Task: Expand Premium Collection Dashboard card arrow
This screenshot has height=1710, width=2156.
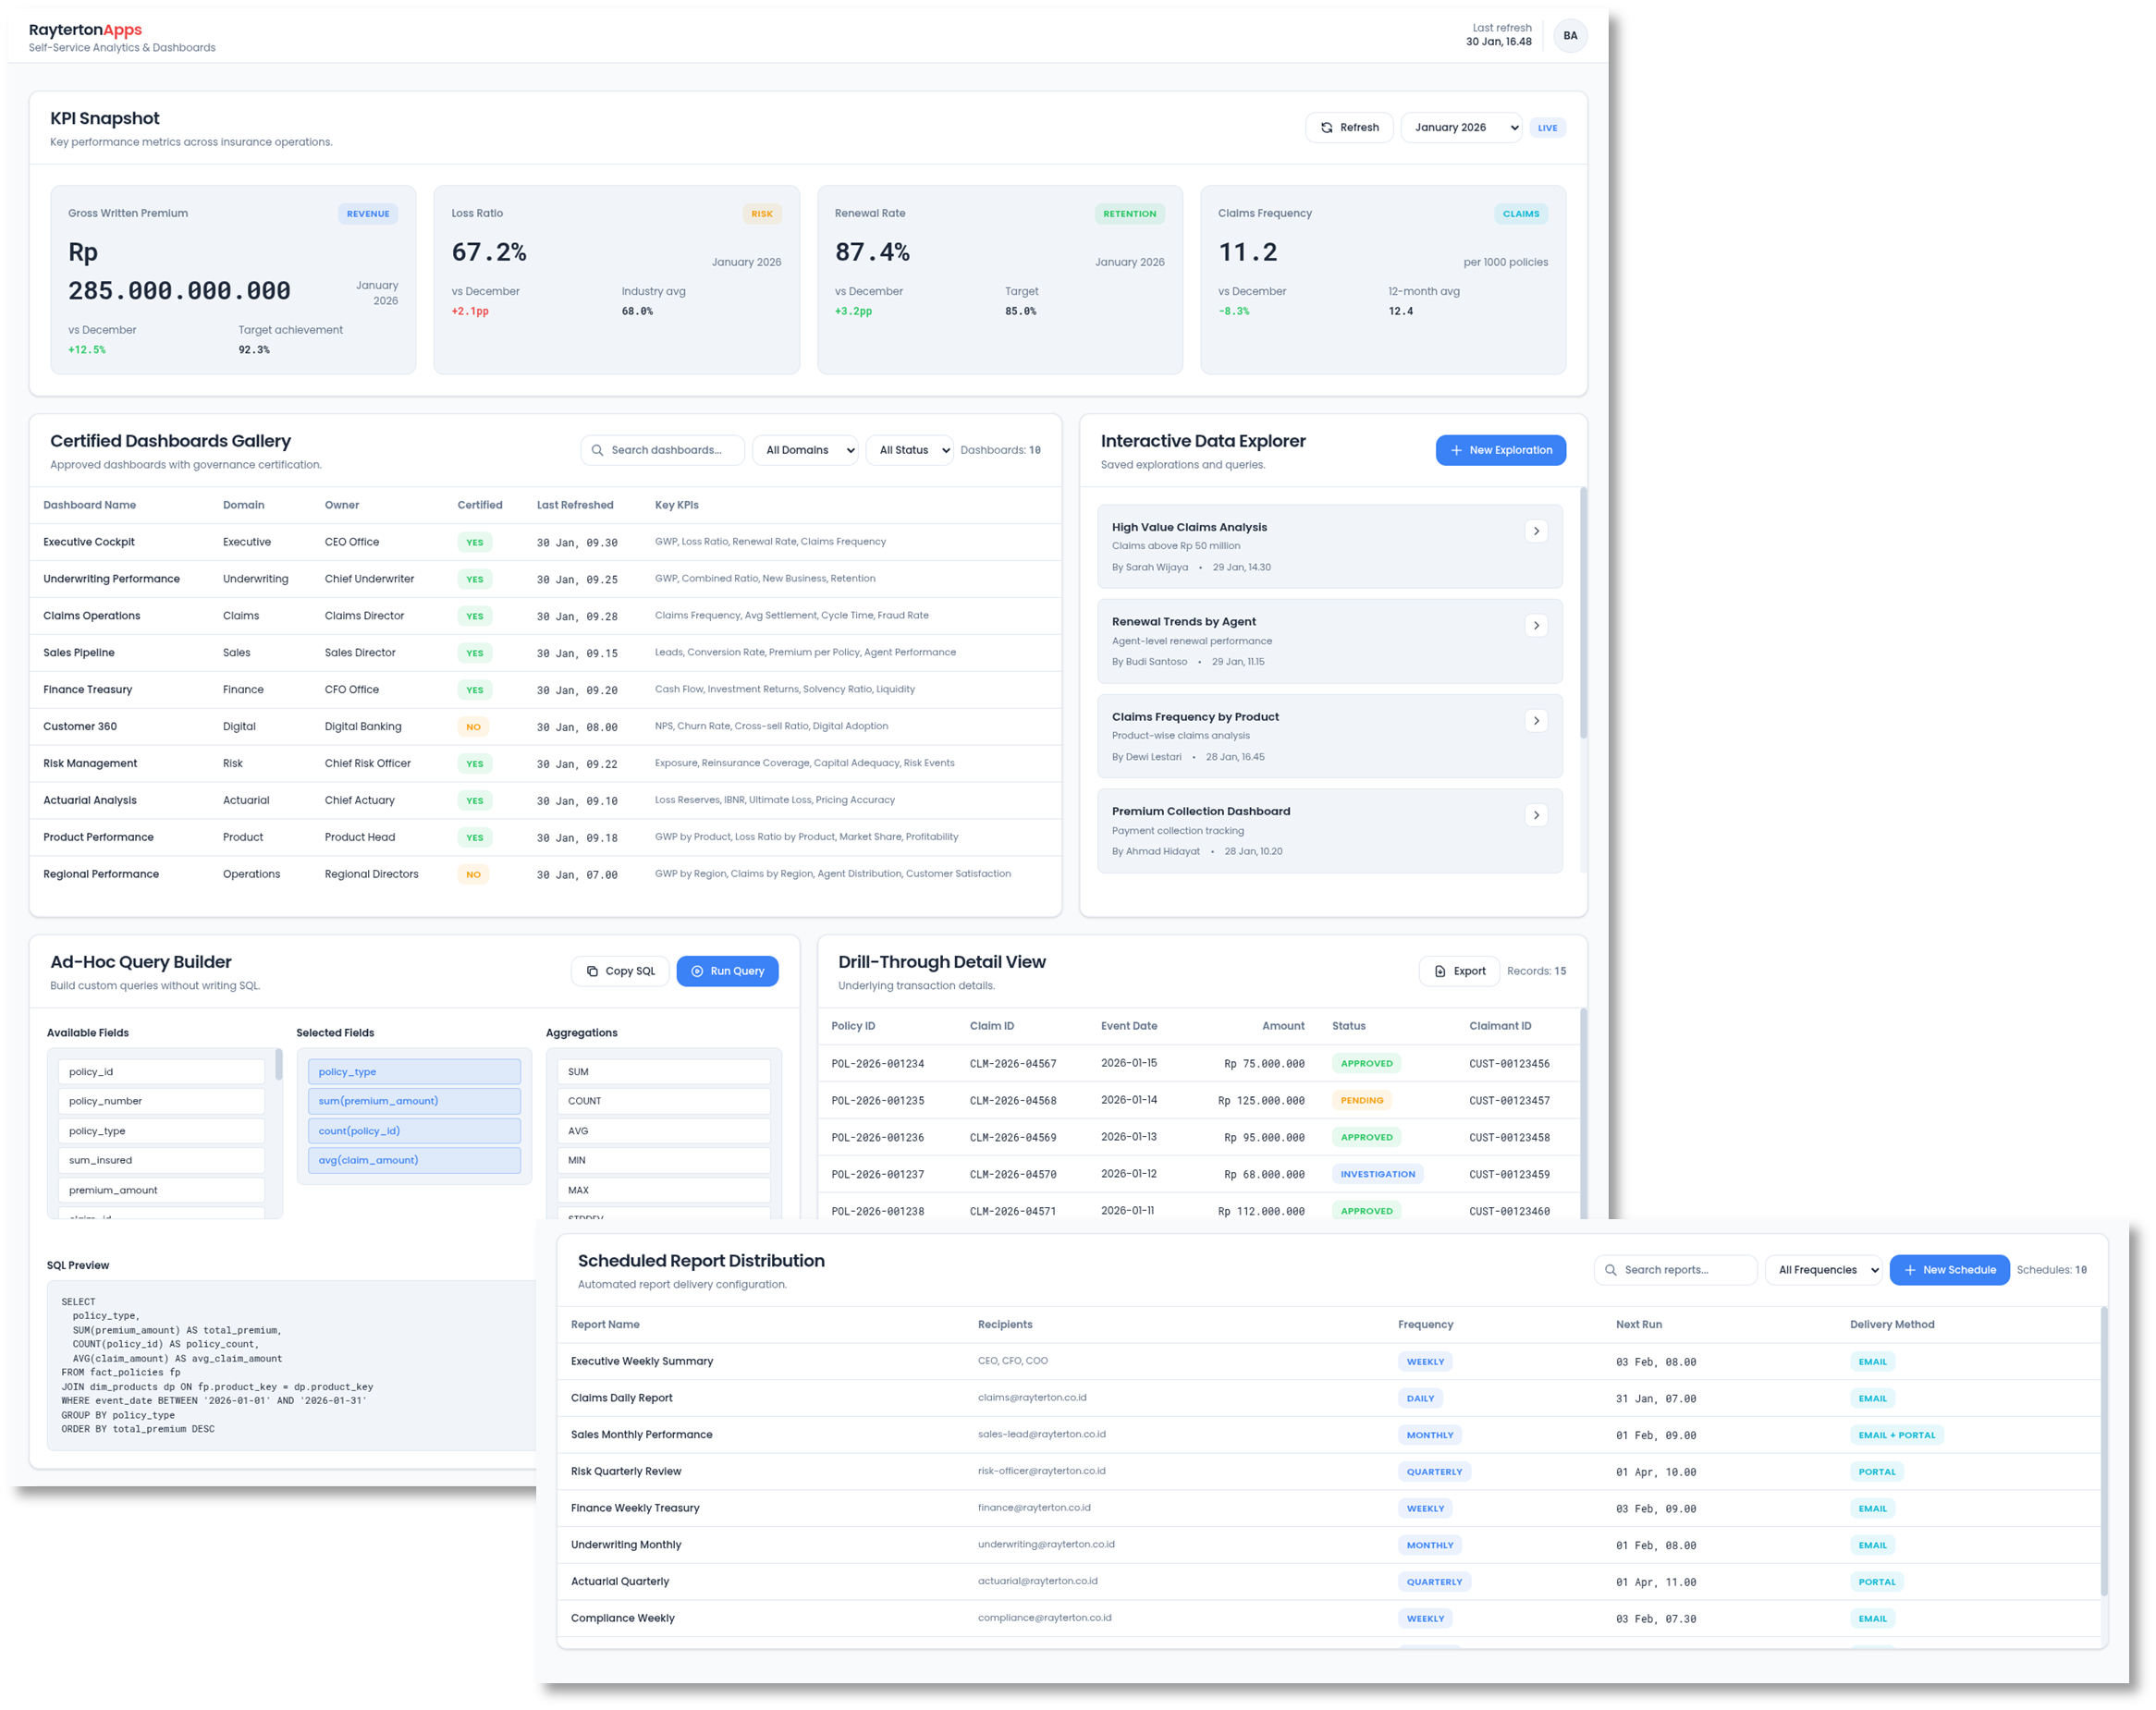Action: coord(1537,815)
